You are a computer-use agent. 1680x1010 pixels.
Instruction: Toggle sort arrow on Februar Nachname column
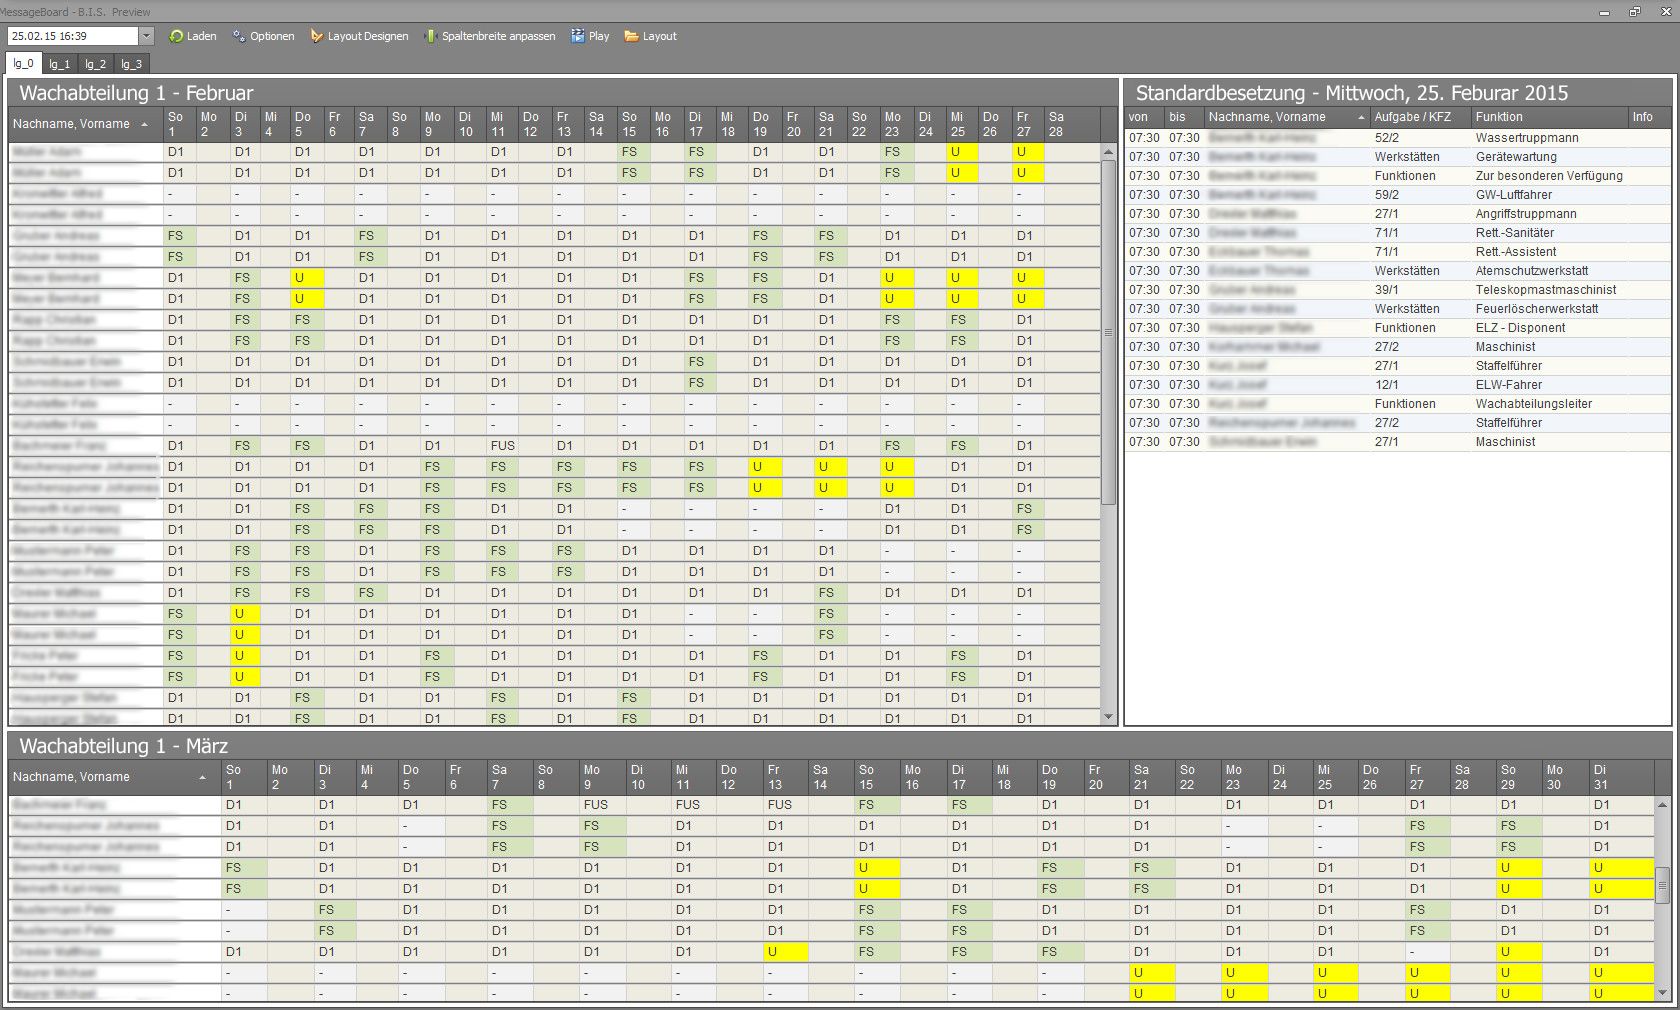point(145,124)
